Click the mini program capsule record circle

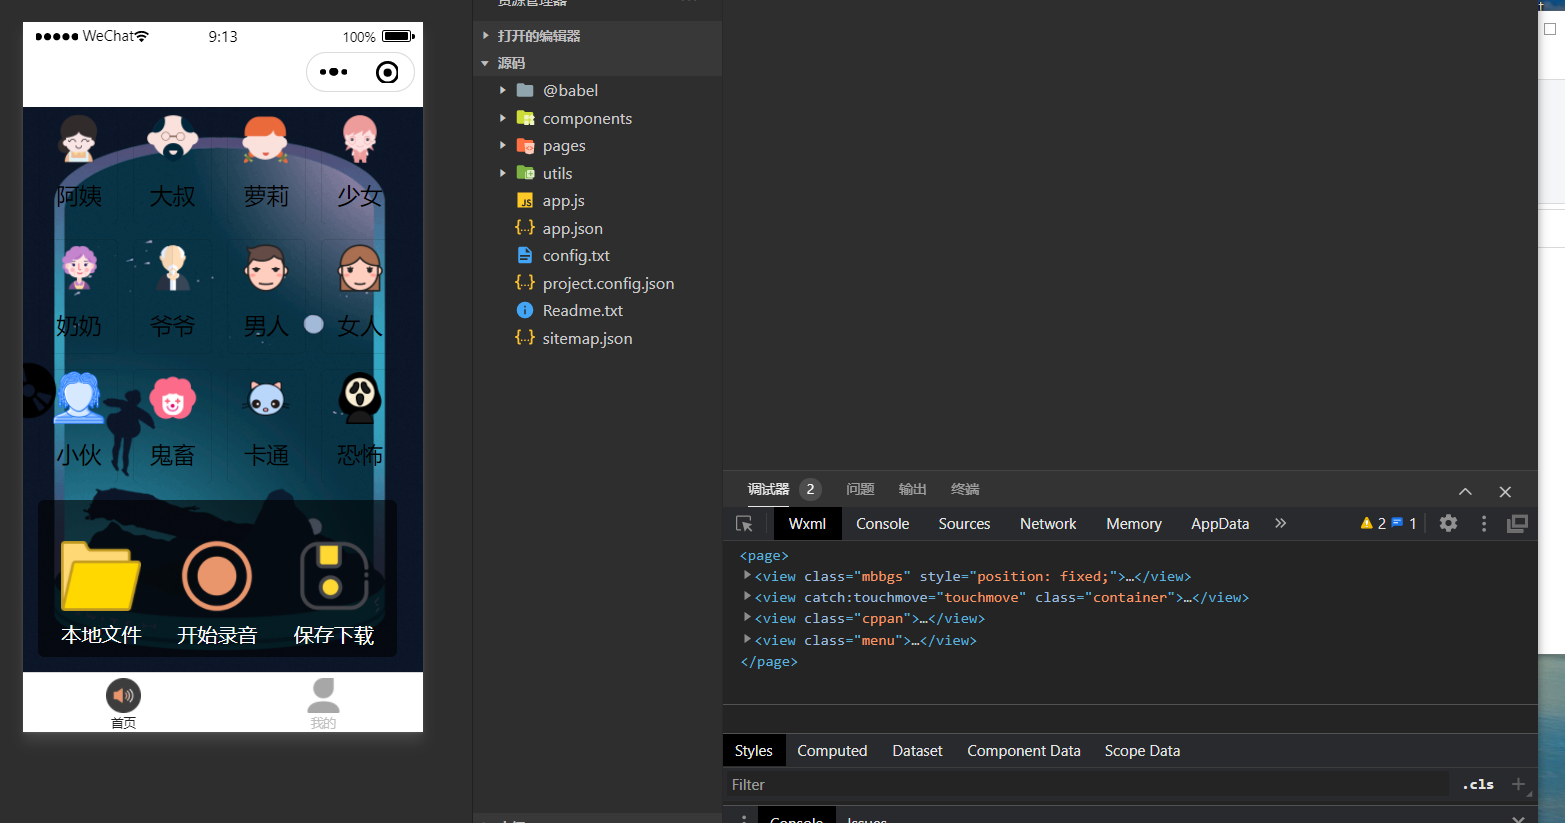[387, 72]
